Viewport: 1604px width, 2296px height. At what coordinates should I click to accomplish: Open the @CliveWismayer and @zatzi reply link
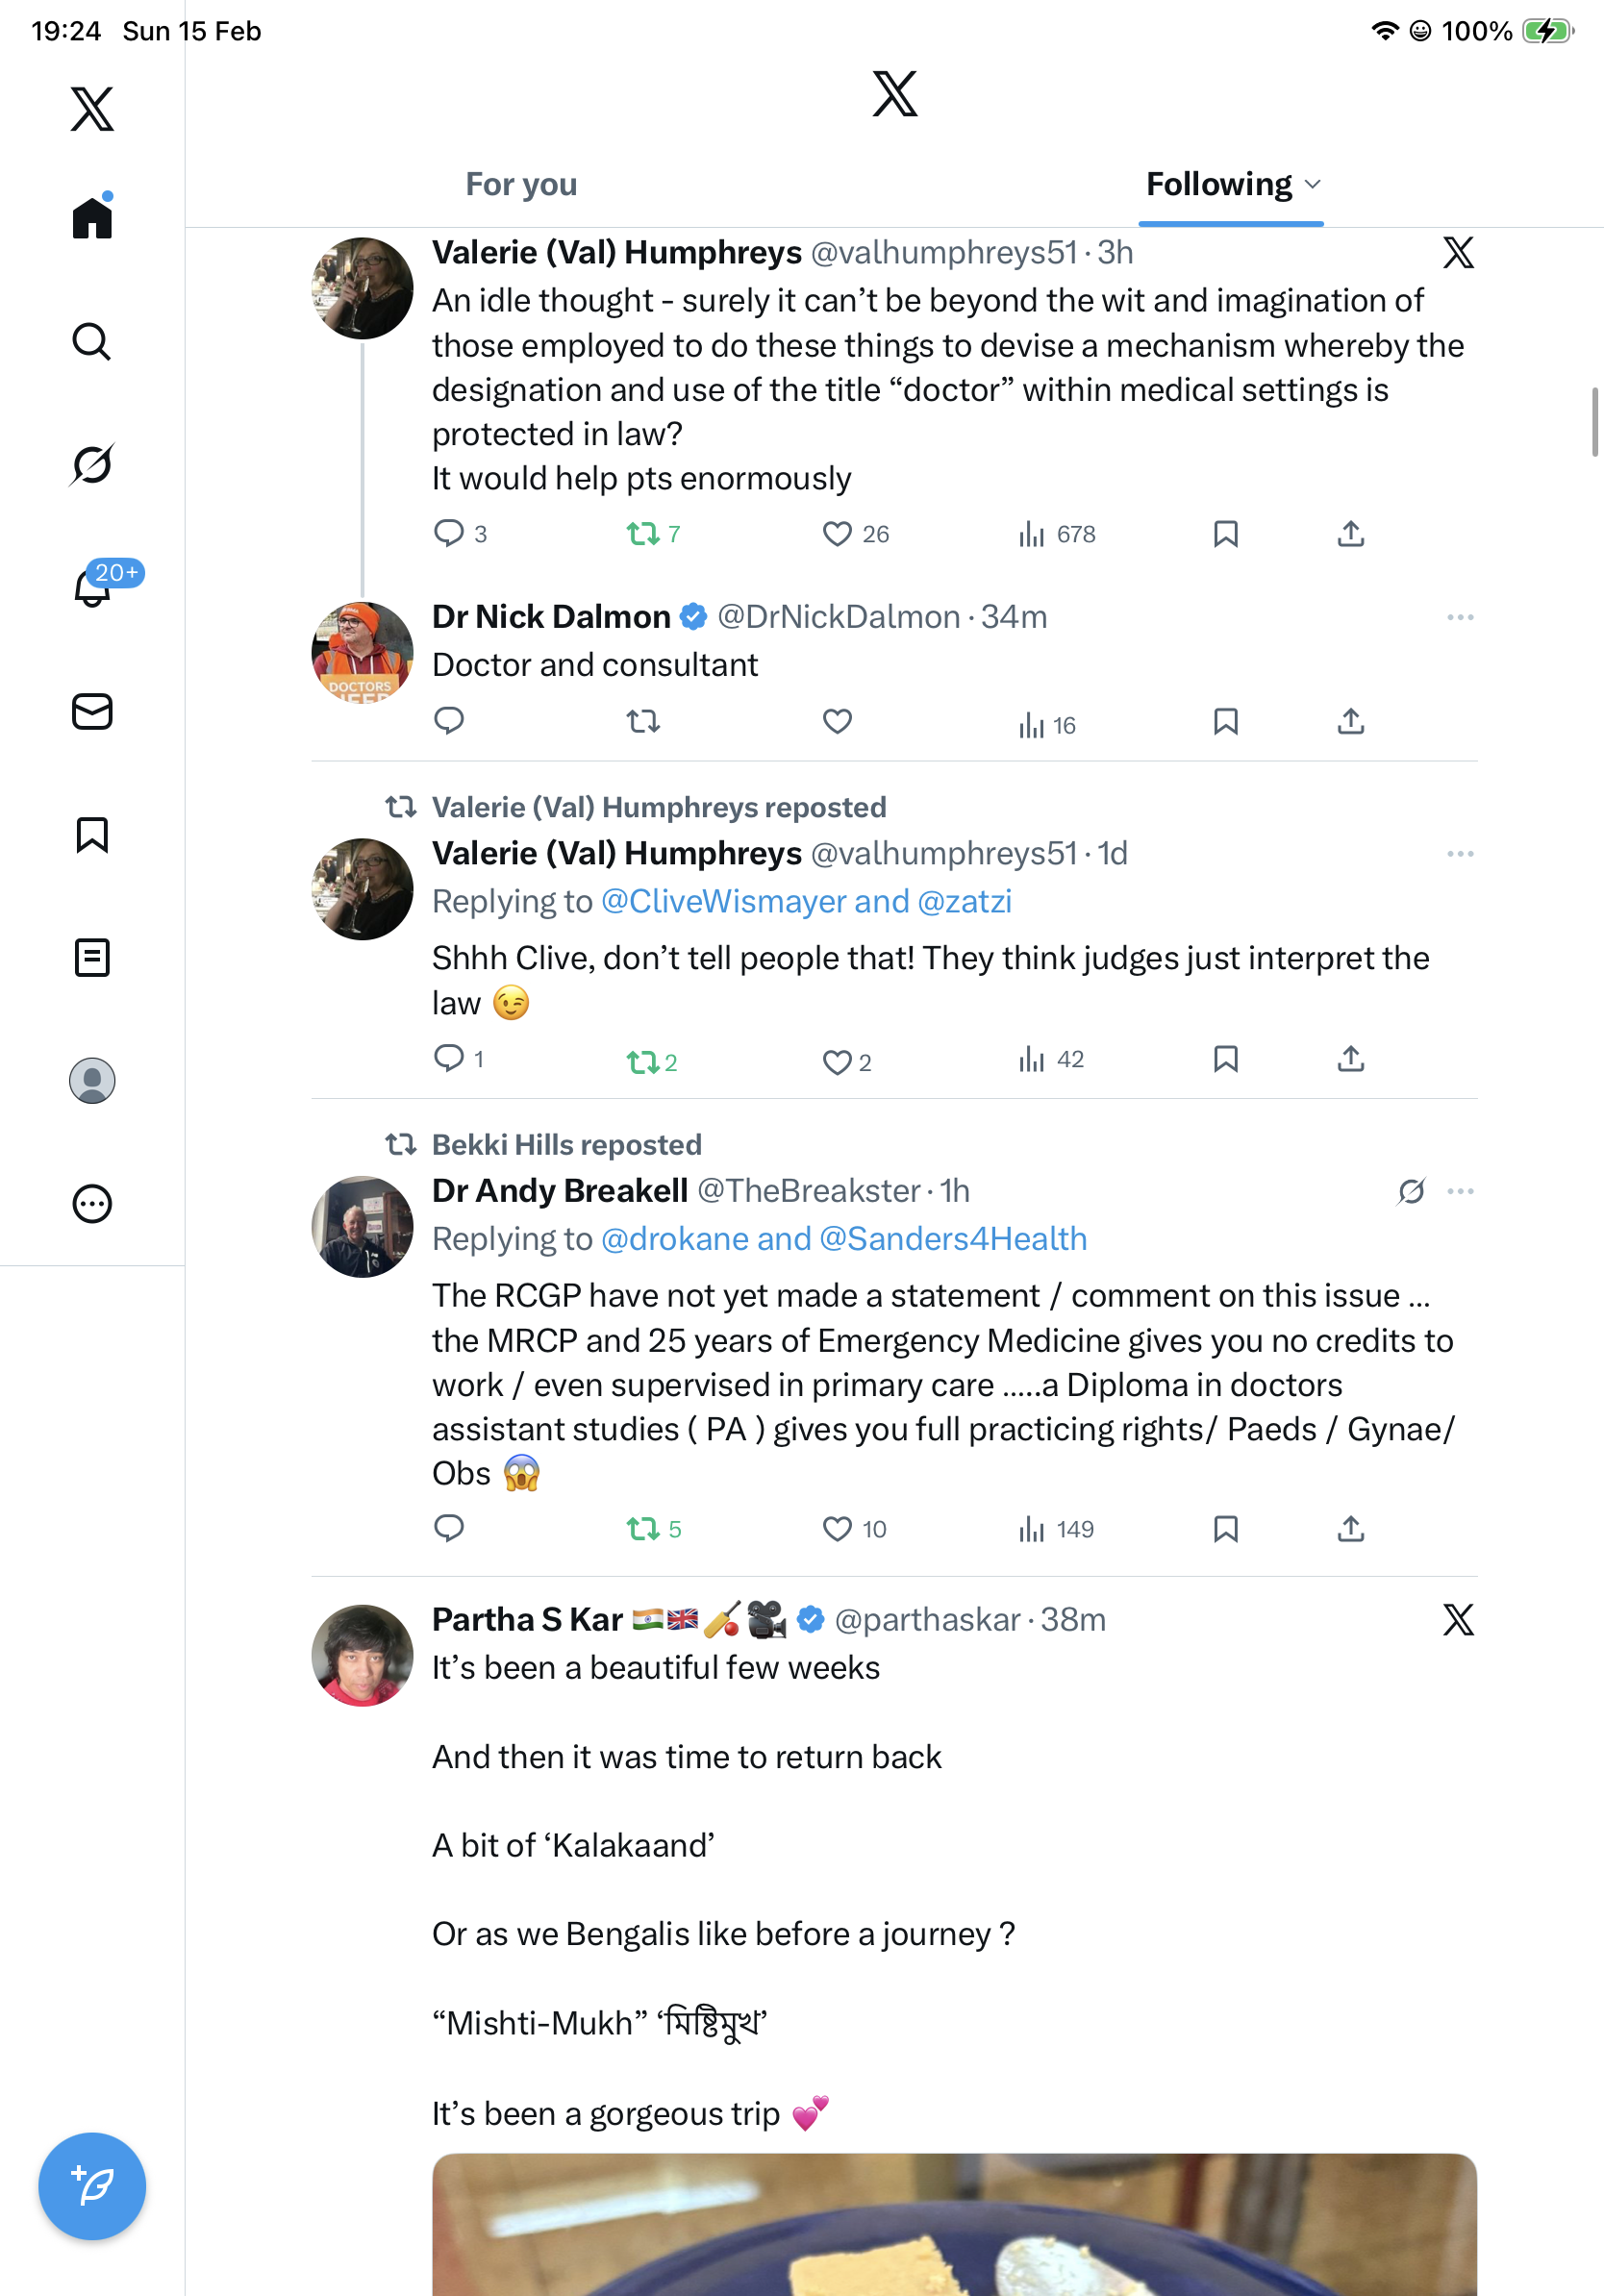(x=806, y=902)
